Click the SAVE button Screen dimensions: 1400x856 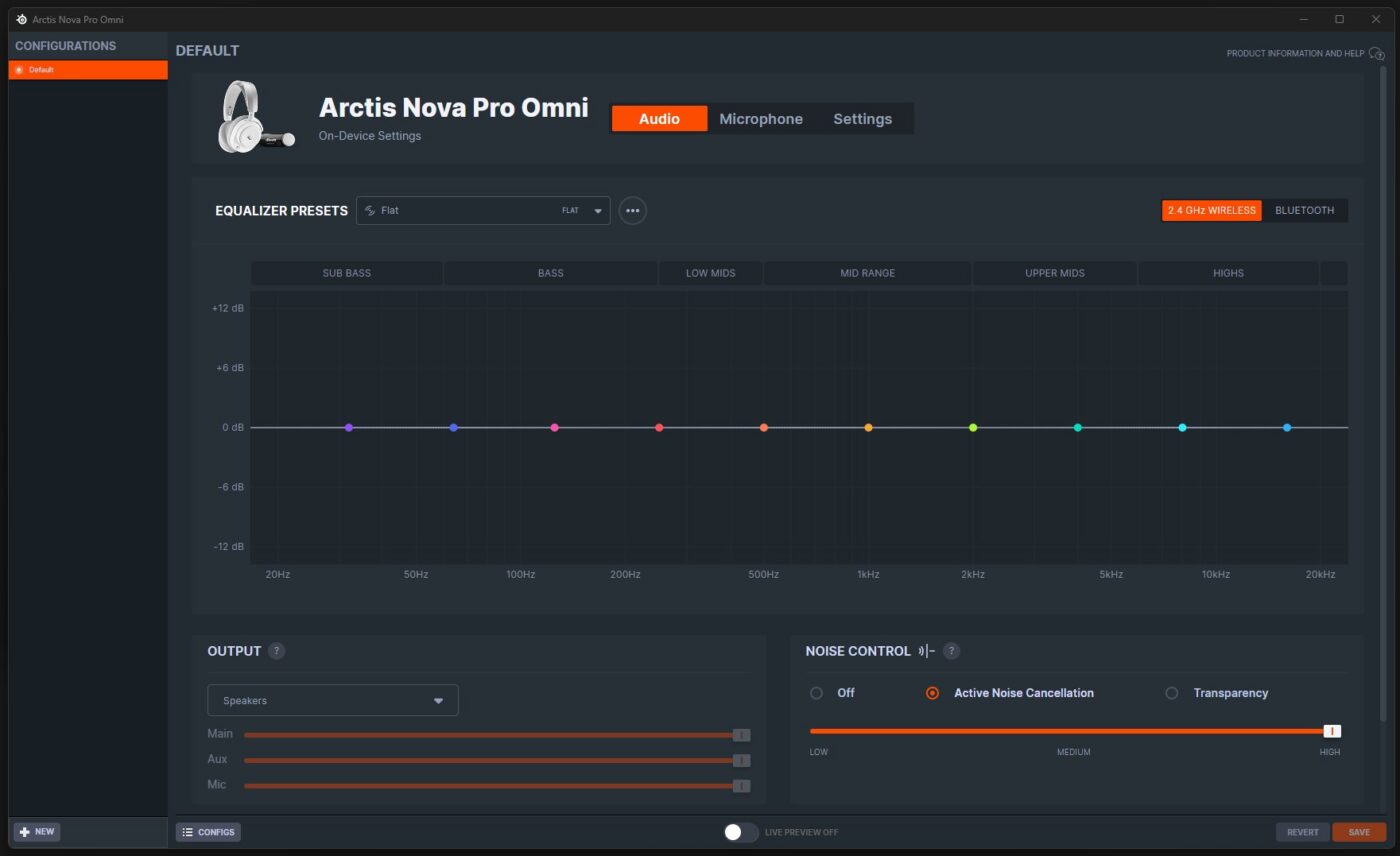click(x=1359, y=832)
